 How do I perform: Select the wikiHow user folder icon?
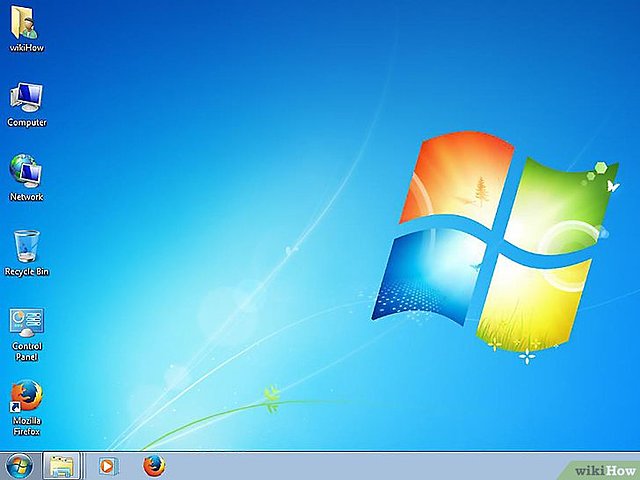[24, 22]
